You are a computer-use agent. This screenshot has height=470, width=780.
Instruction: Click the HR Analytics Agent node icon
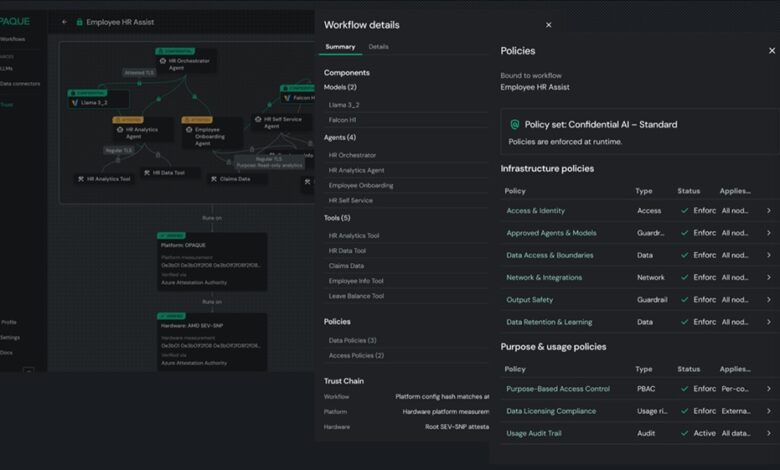tap(120, 129)
